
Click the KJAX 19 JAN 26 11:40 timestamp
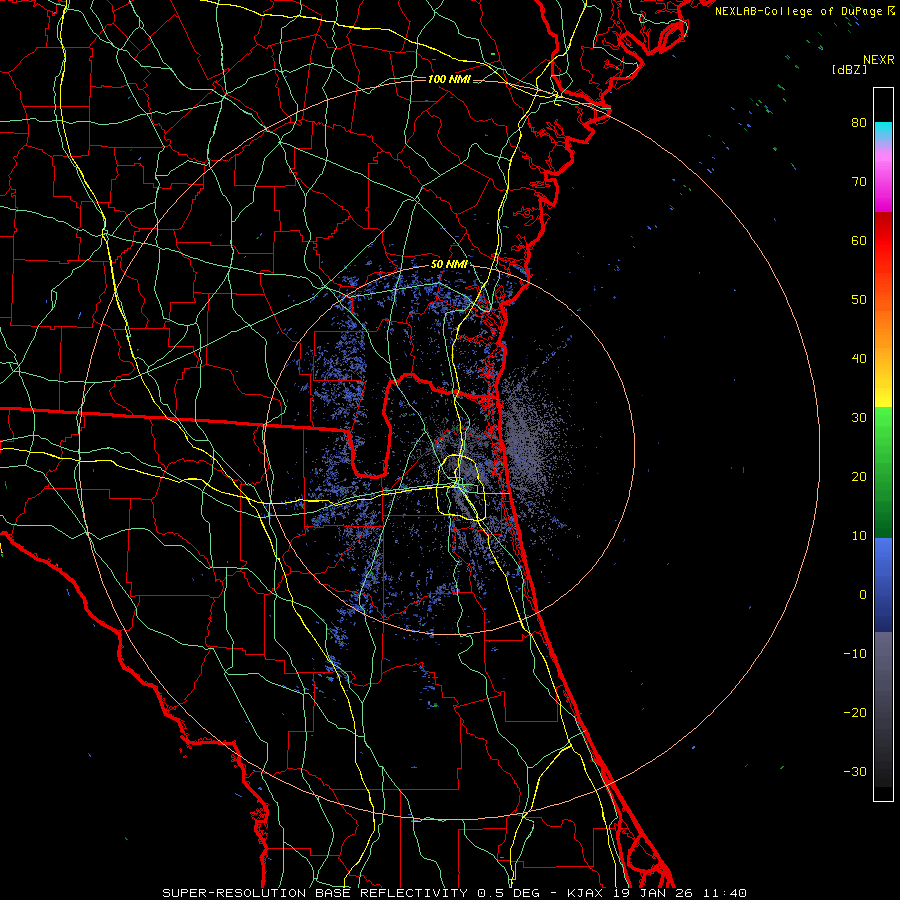click(x=657, y=893)
